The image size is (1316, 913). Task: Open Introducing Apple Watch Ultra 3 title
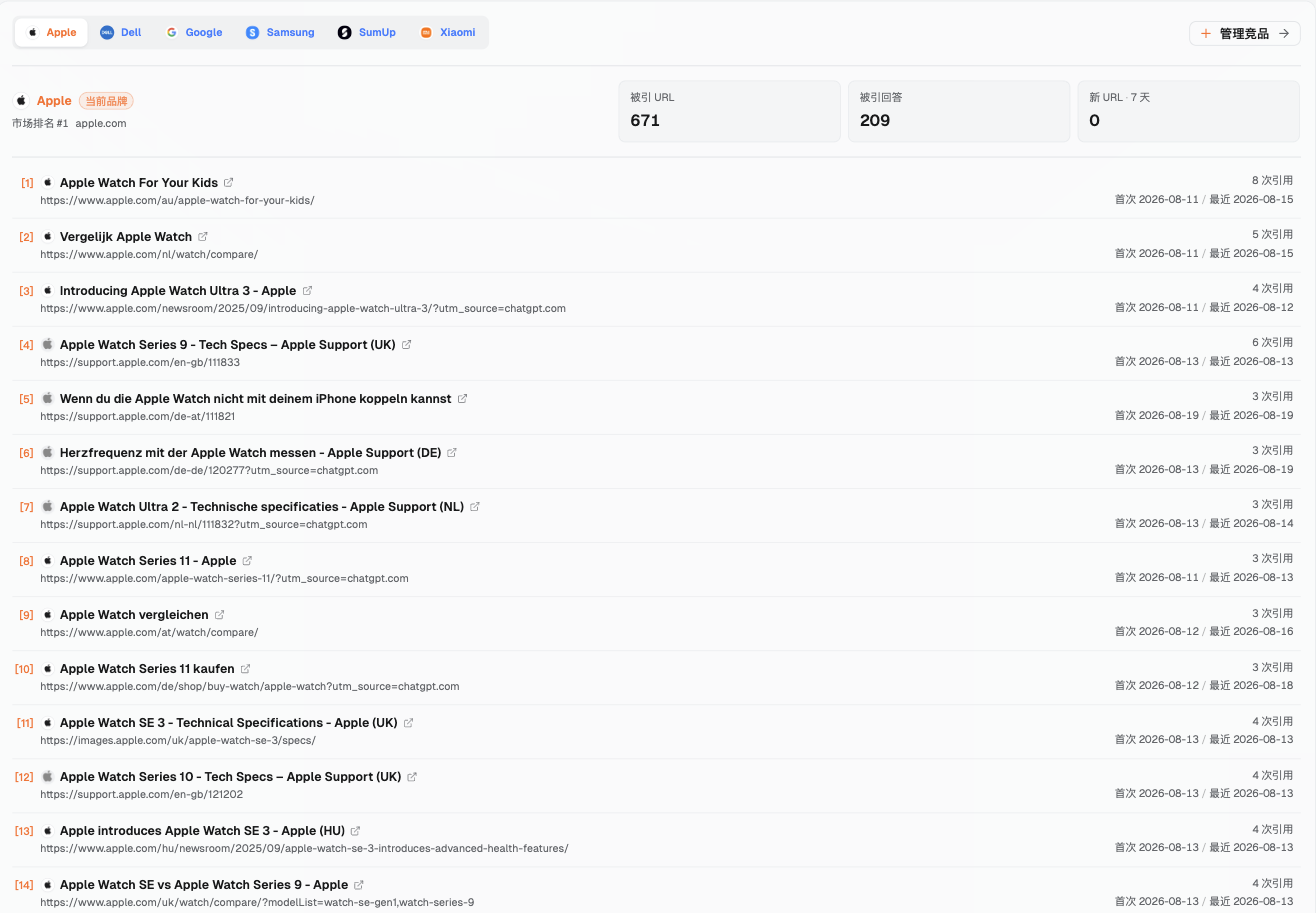tap(178, 291)
